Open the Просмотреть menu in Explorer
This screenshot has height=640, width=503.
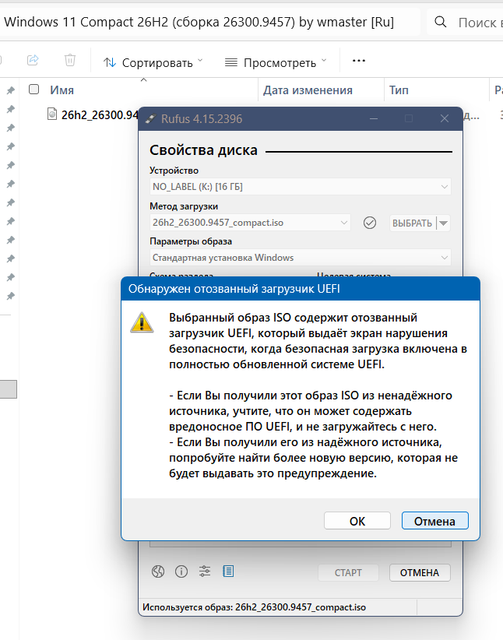276,62
